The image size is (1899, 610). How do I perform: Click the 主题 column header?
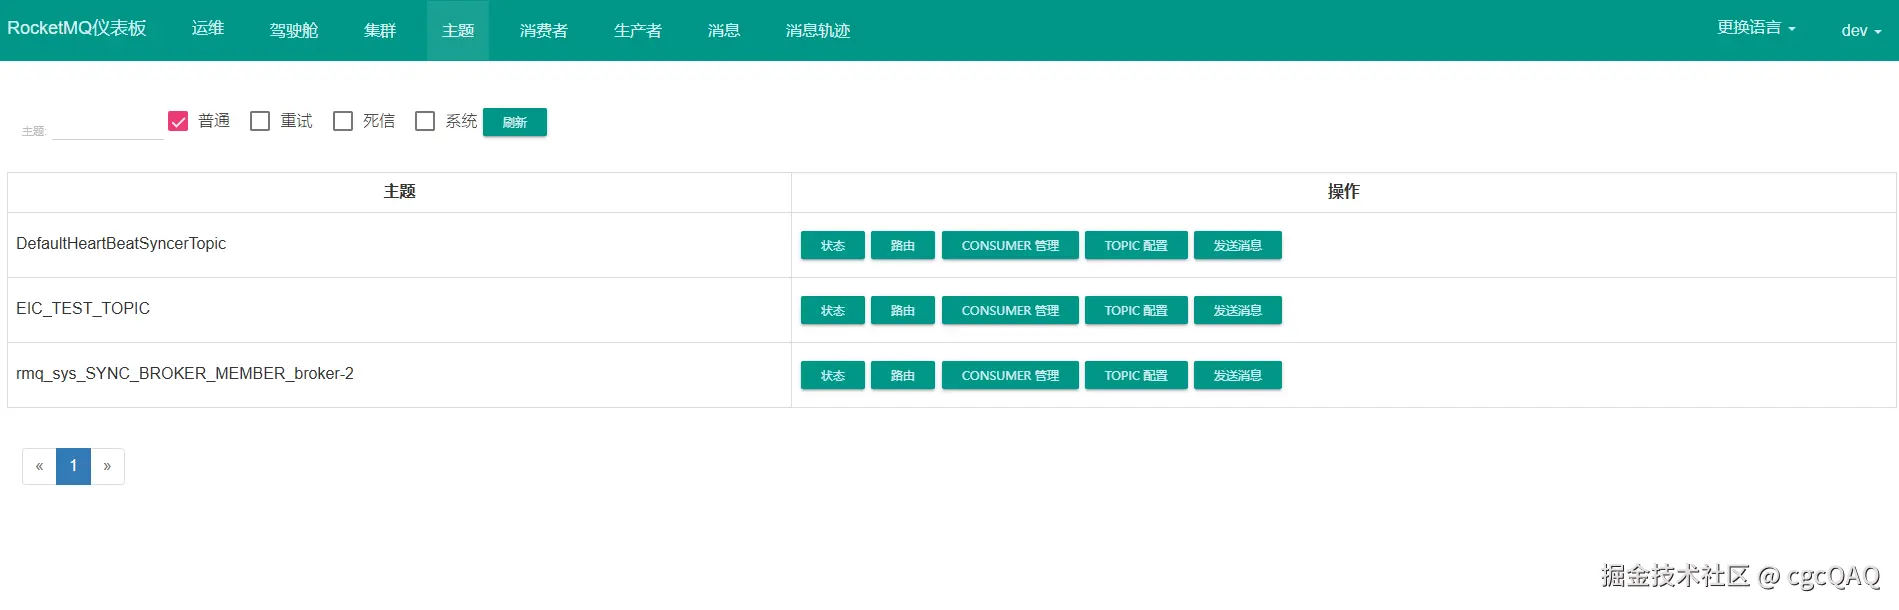pos(399,191)
